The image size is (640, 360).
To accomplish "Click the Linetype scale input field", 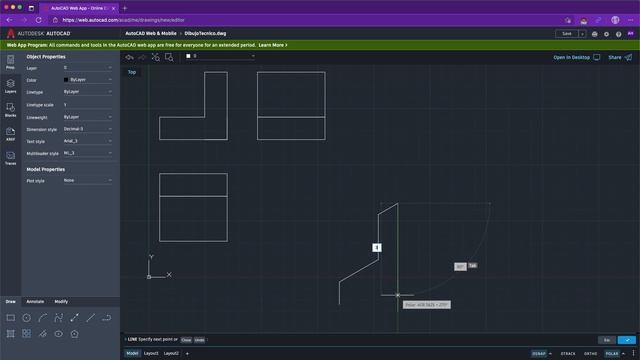I will (88, 104).
